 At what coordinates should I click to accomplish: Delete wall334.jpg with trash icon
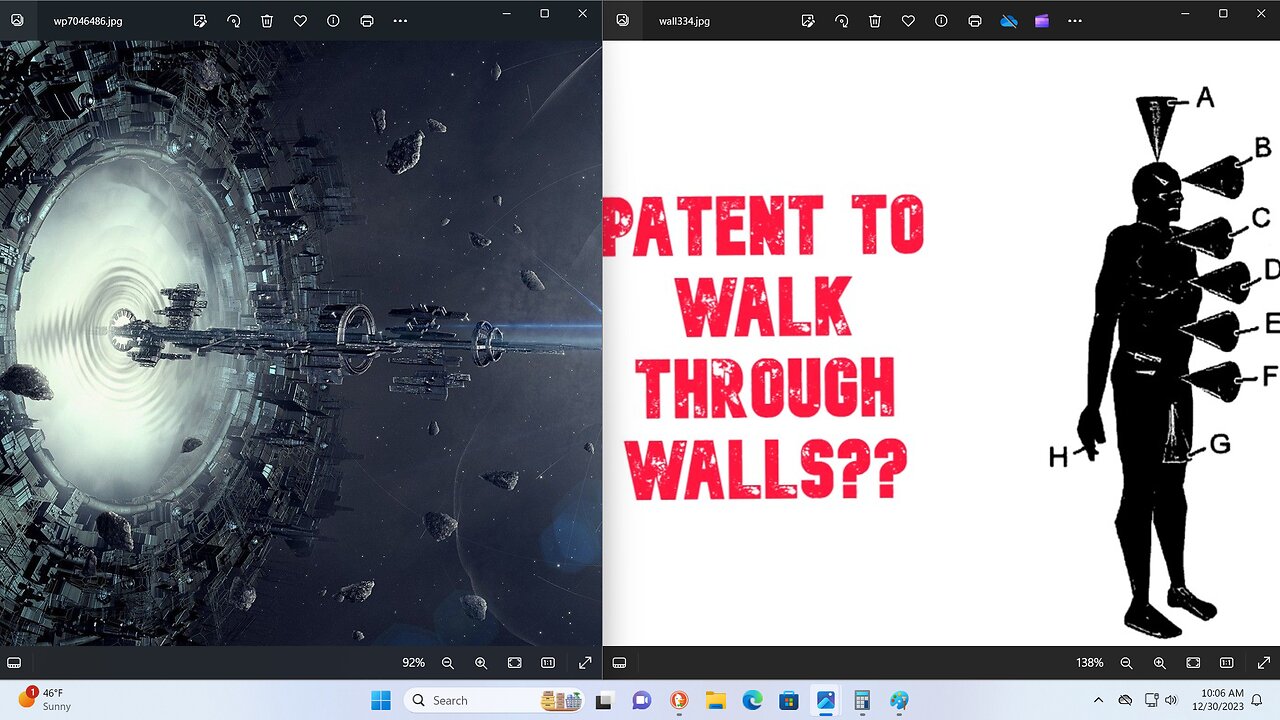tap(875, 20)
